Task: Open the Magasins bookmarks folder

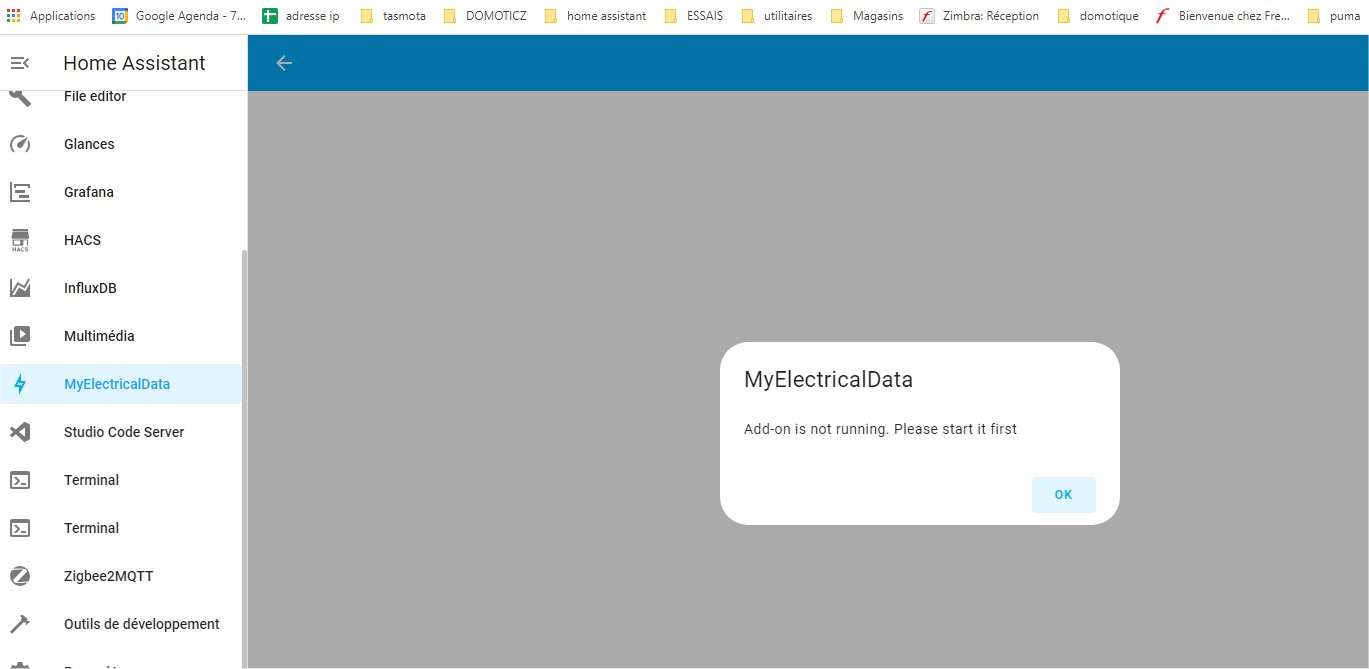Action: click(866, 16)
